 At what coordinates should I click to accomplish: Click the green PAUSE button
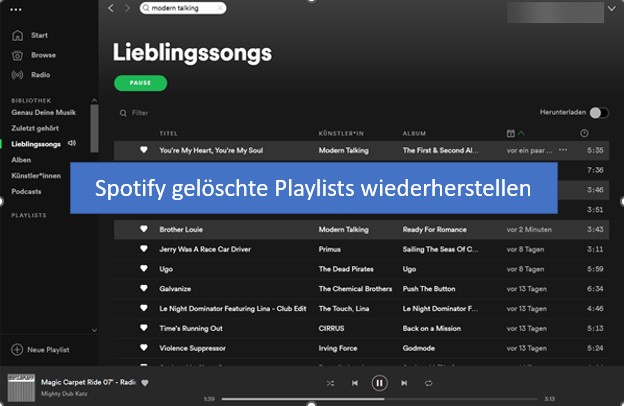click(x=140, y=84)
